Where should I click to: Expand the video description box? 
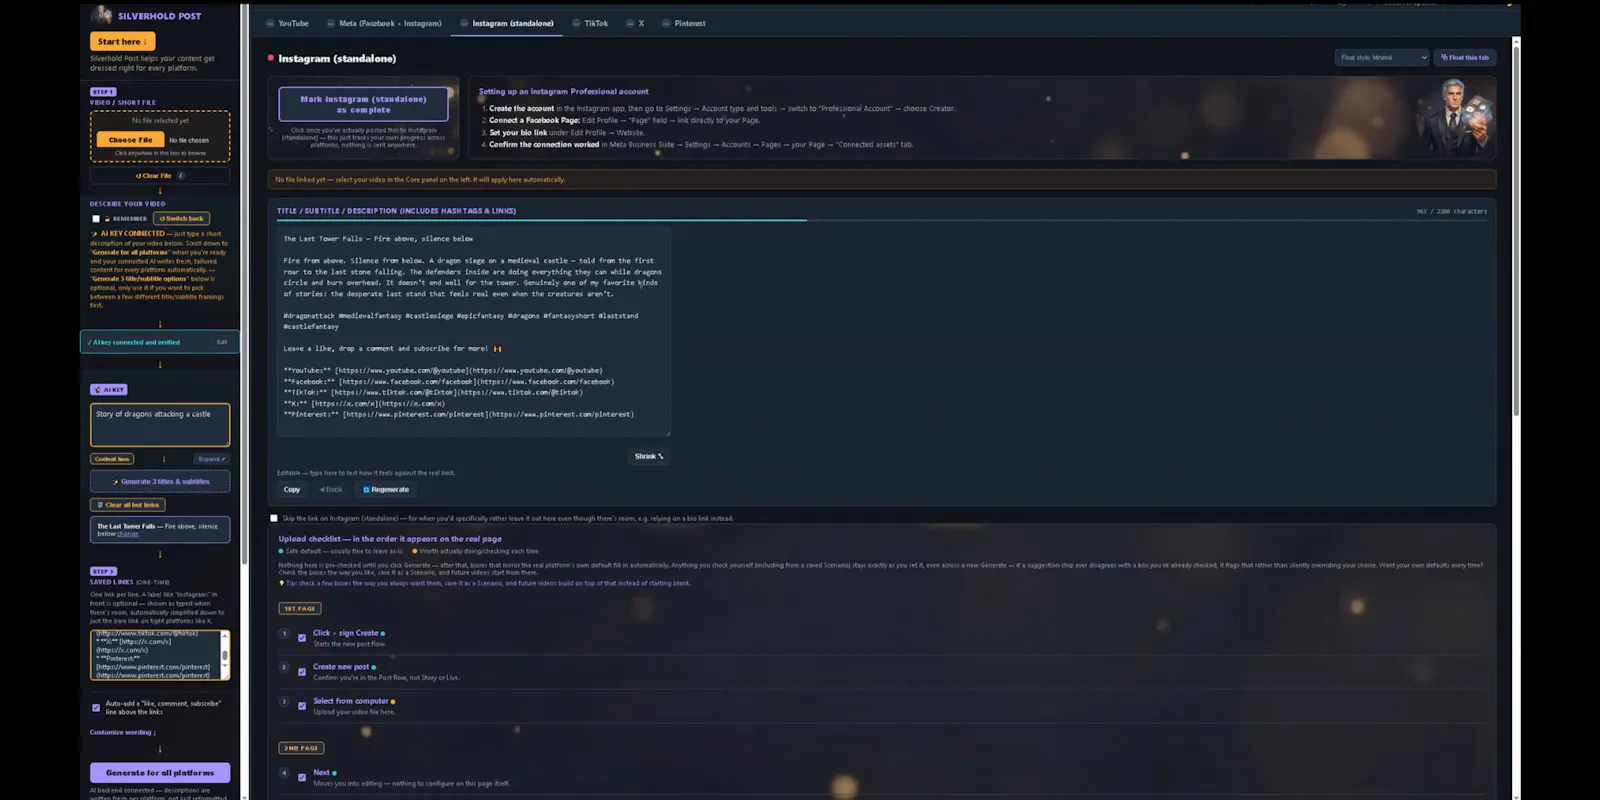pos(210,459)
